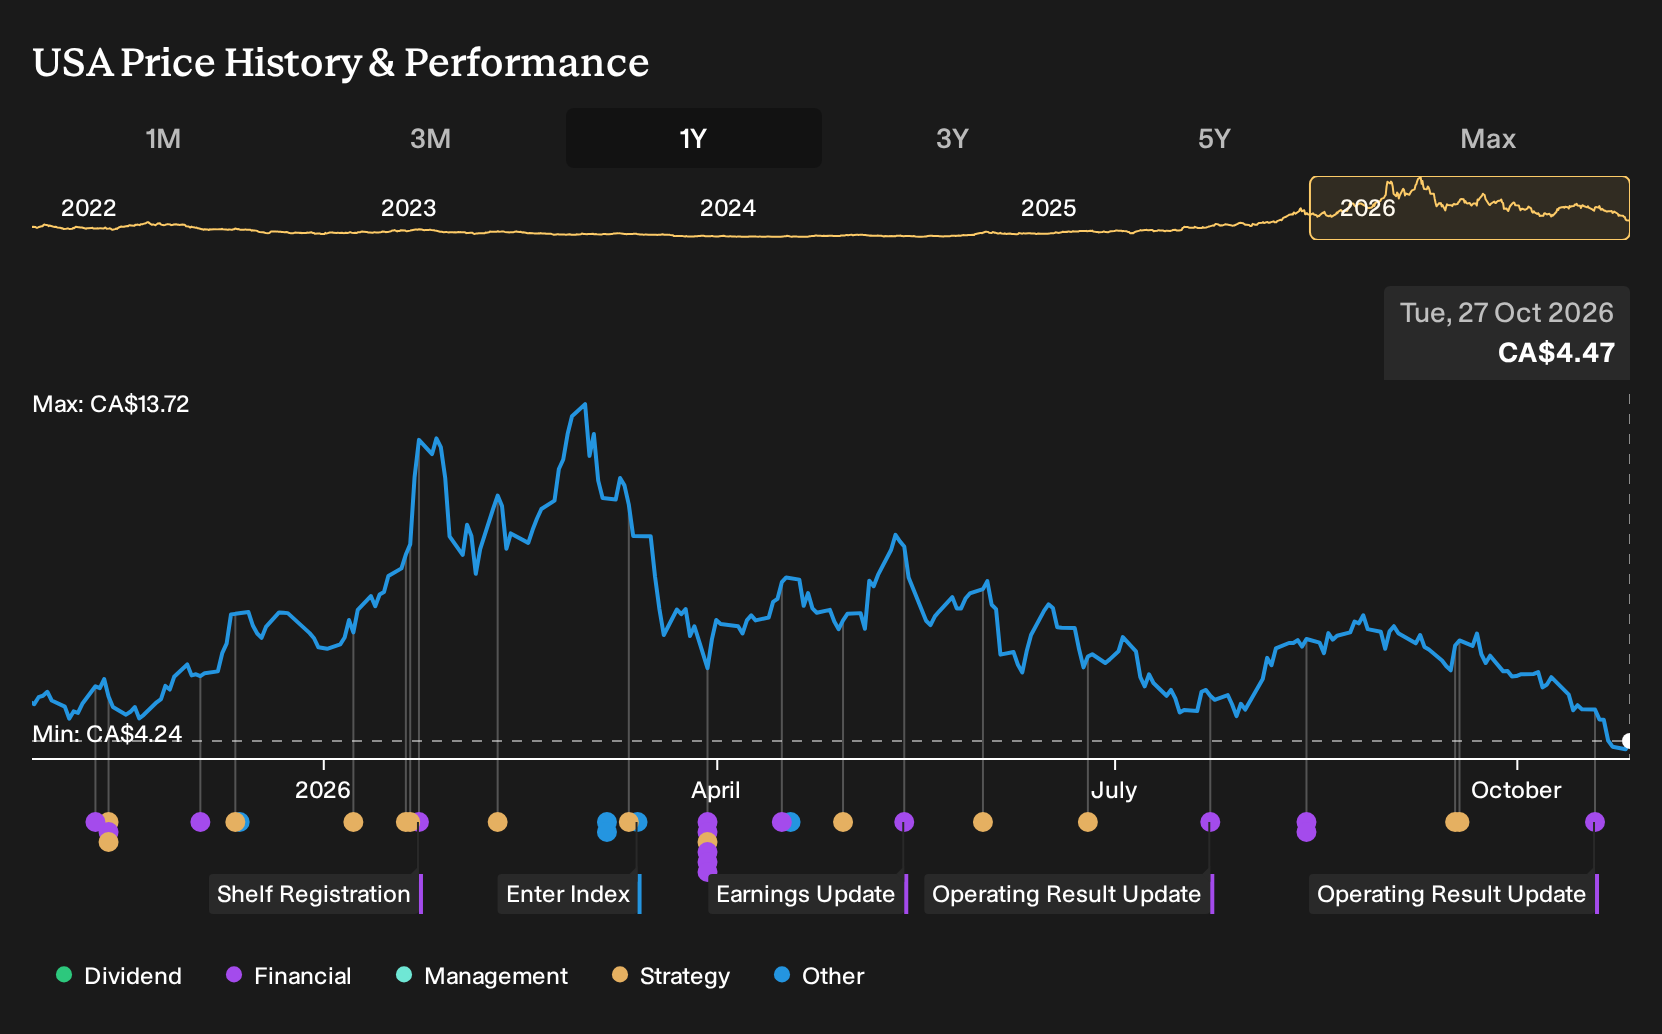This screenshot has height=1034, width=1662.
Task: Select the orange Strategy marker below July
Action: 1088,822
